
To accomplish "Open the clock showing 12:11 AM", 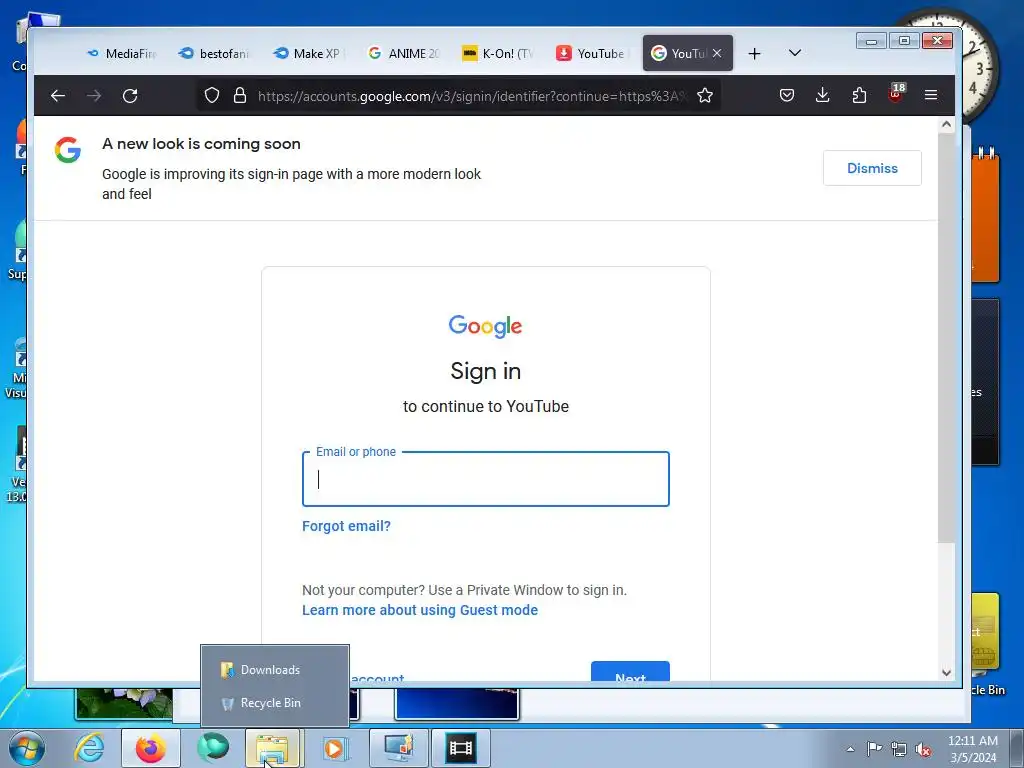I will pyautogui.click(x=972, y=749).
